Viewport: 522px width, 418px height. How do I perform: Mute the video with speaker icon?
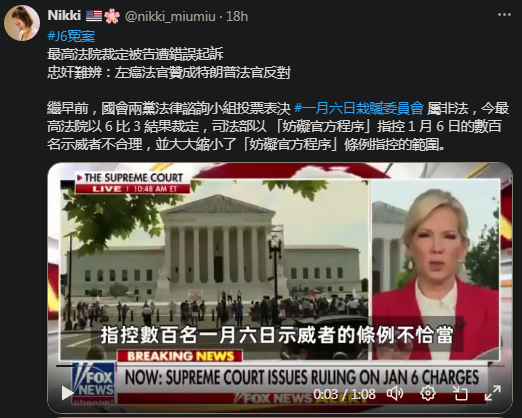tap(395, 394)
